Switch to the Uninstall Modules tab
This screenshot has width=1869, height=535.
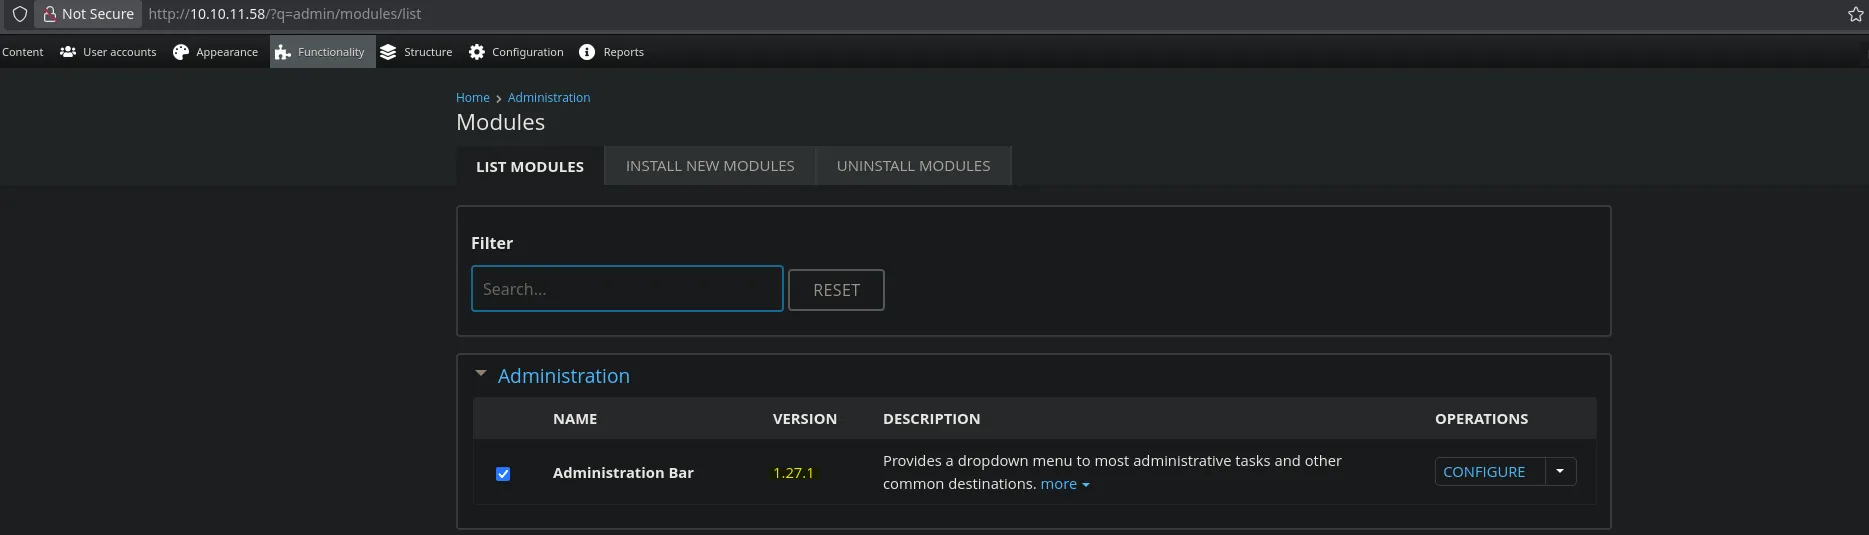pos(913,166)
